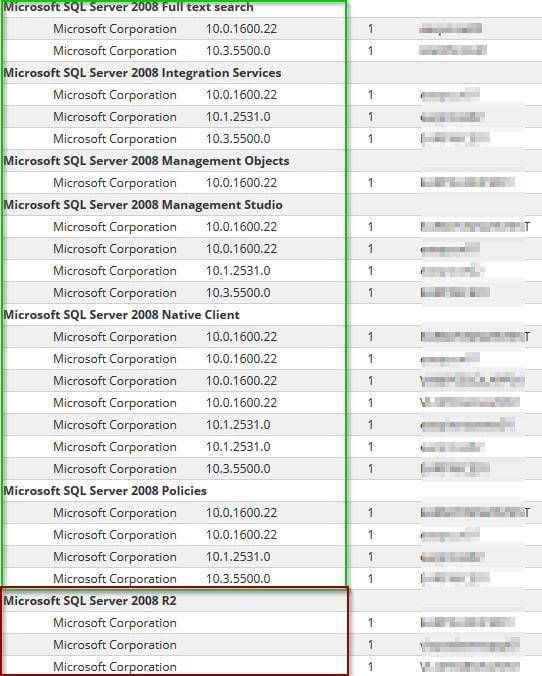Click version 10.1.2531.0 under Integration Services
Viewport: 542px width, 676px height.
(x=238, y=117)
